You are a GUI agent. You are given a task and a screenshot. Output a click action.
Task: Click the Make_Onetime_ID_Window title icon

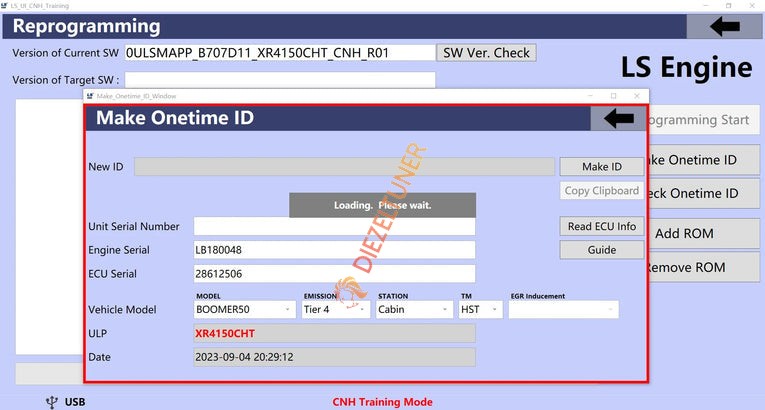pyautogui.click(x=90, y=96)
